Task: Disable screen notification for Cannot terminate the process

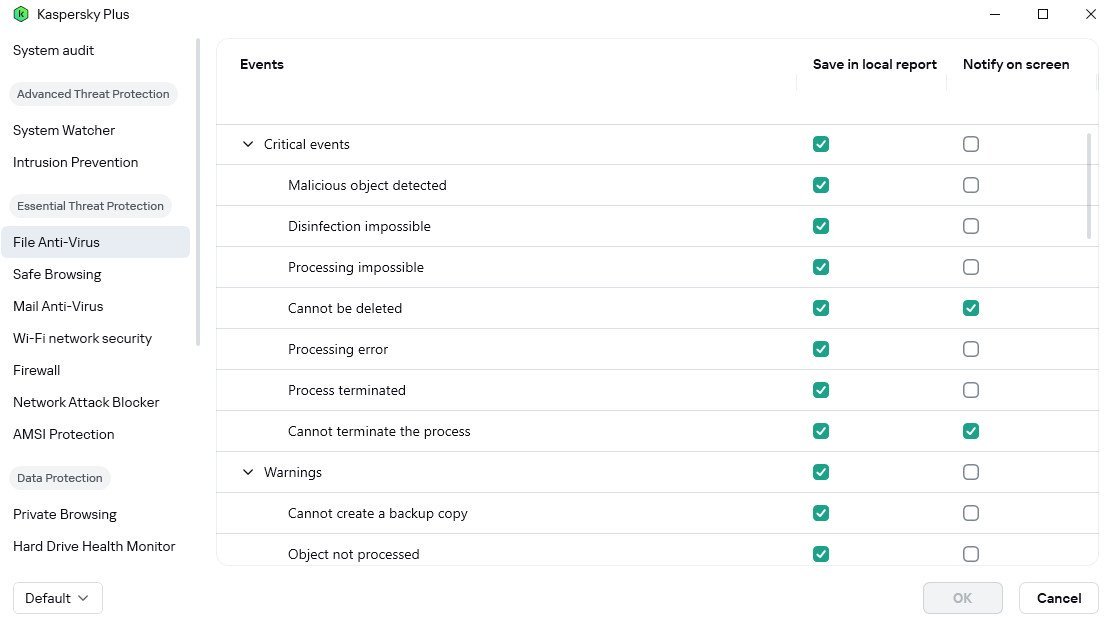Action: pyautogui.click(x=971, y=431)
